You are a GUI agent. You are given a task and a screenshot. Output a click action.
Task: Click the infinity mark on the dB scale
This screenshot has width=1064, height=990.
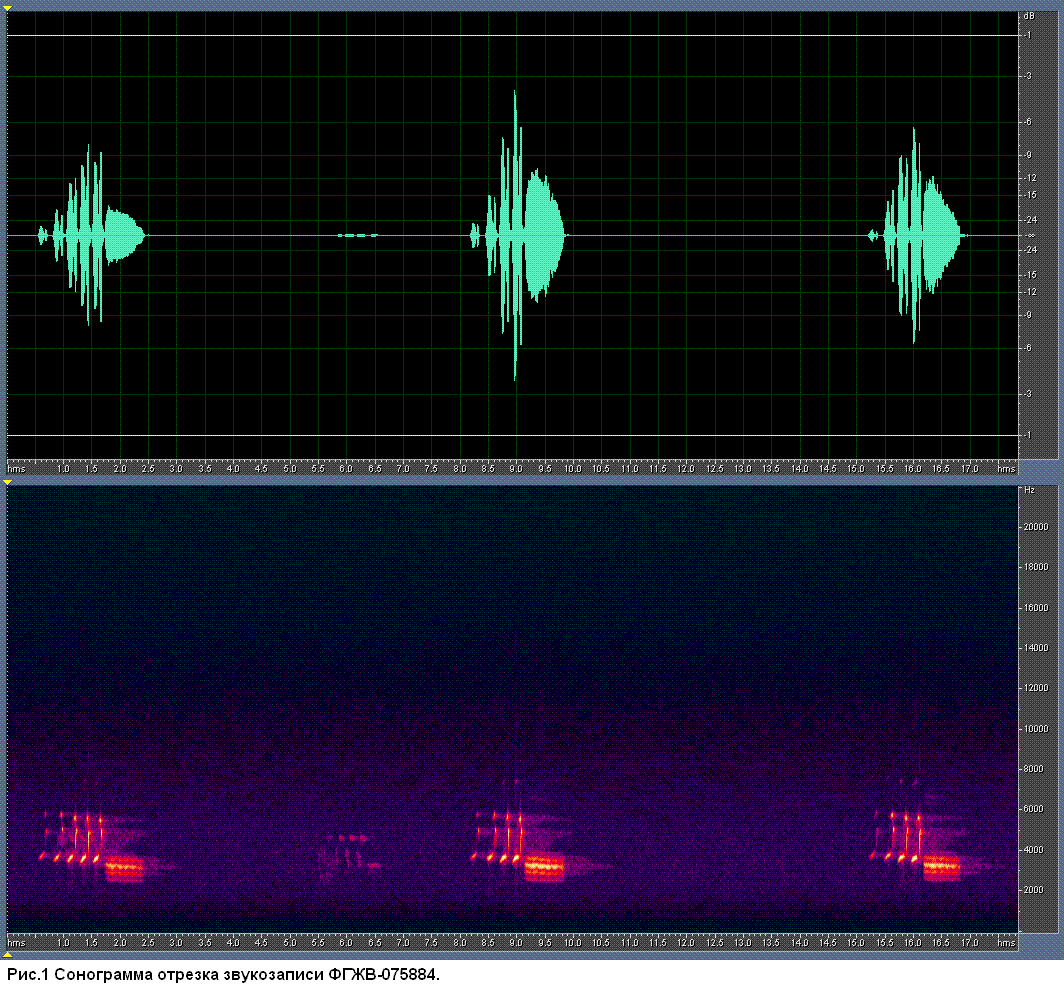(x=1031, y=235)
